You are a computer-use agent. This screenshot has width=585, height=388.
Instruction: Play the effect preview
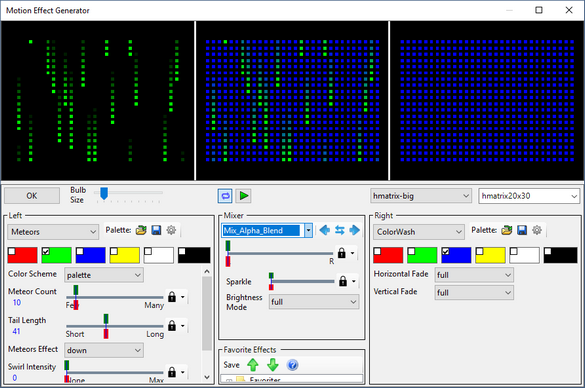(244, 196)
